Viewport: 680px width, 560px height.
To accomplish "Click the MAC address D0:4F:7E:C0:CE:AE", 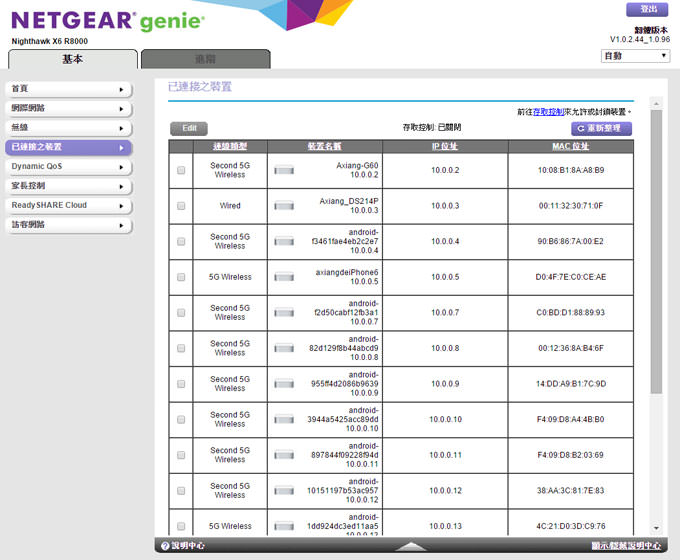I will [571, 277].
